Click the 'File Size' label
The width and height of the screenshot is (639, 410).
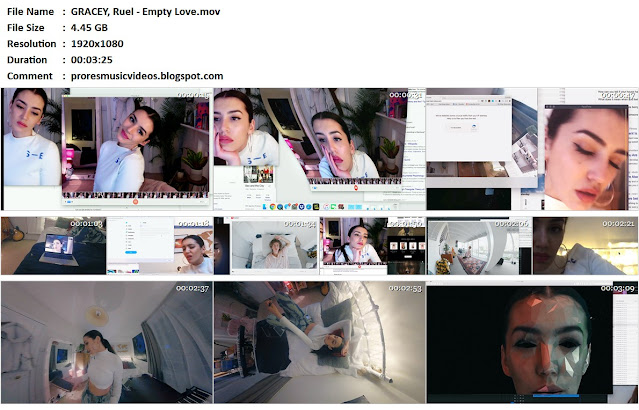pyautogui.click(x=26, y=28)
